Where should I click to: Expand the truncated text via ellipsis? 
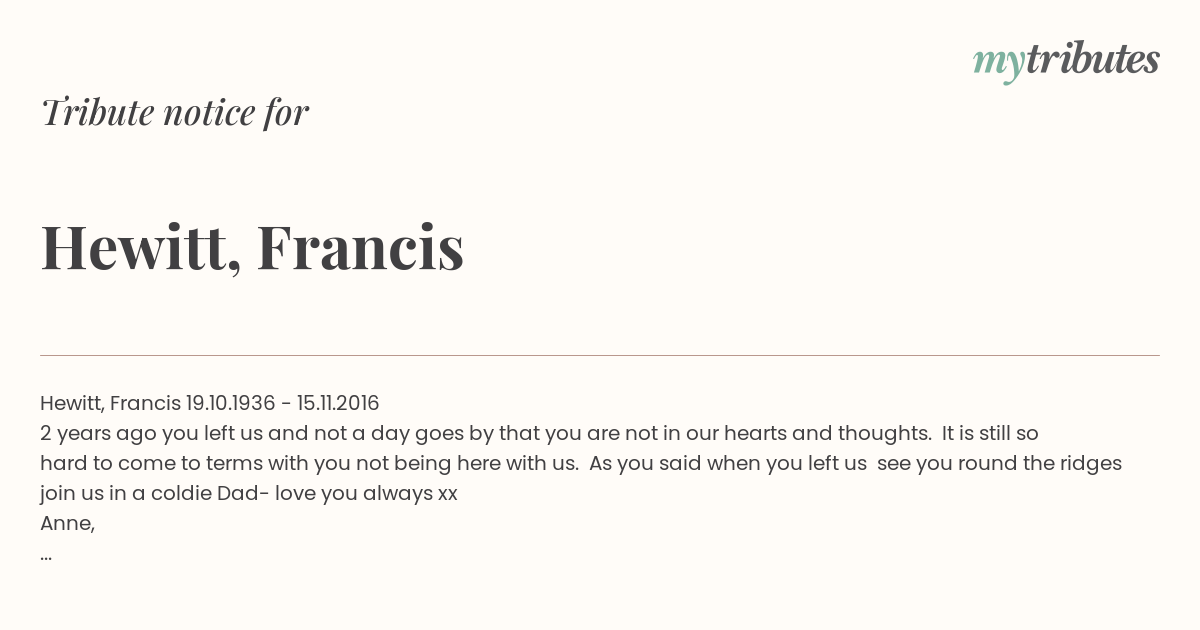tap(46, 556)
